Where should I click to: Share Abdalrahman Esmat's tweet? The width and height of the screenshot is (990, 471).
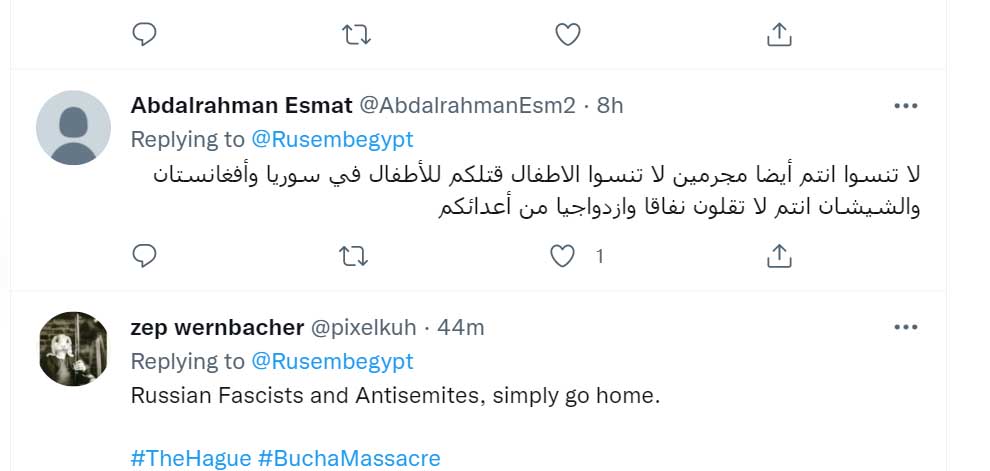click(x=778, y=257)
